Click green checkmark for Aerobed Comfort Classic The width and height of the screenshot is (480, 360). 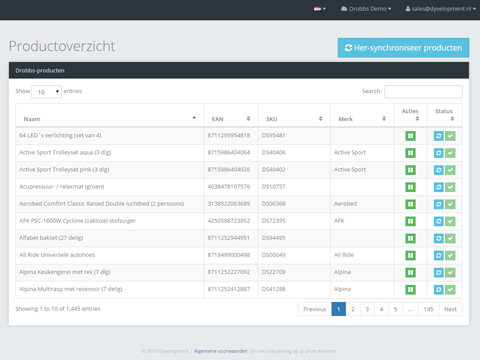pyautogui.click(x=450, y=204)
